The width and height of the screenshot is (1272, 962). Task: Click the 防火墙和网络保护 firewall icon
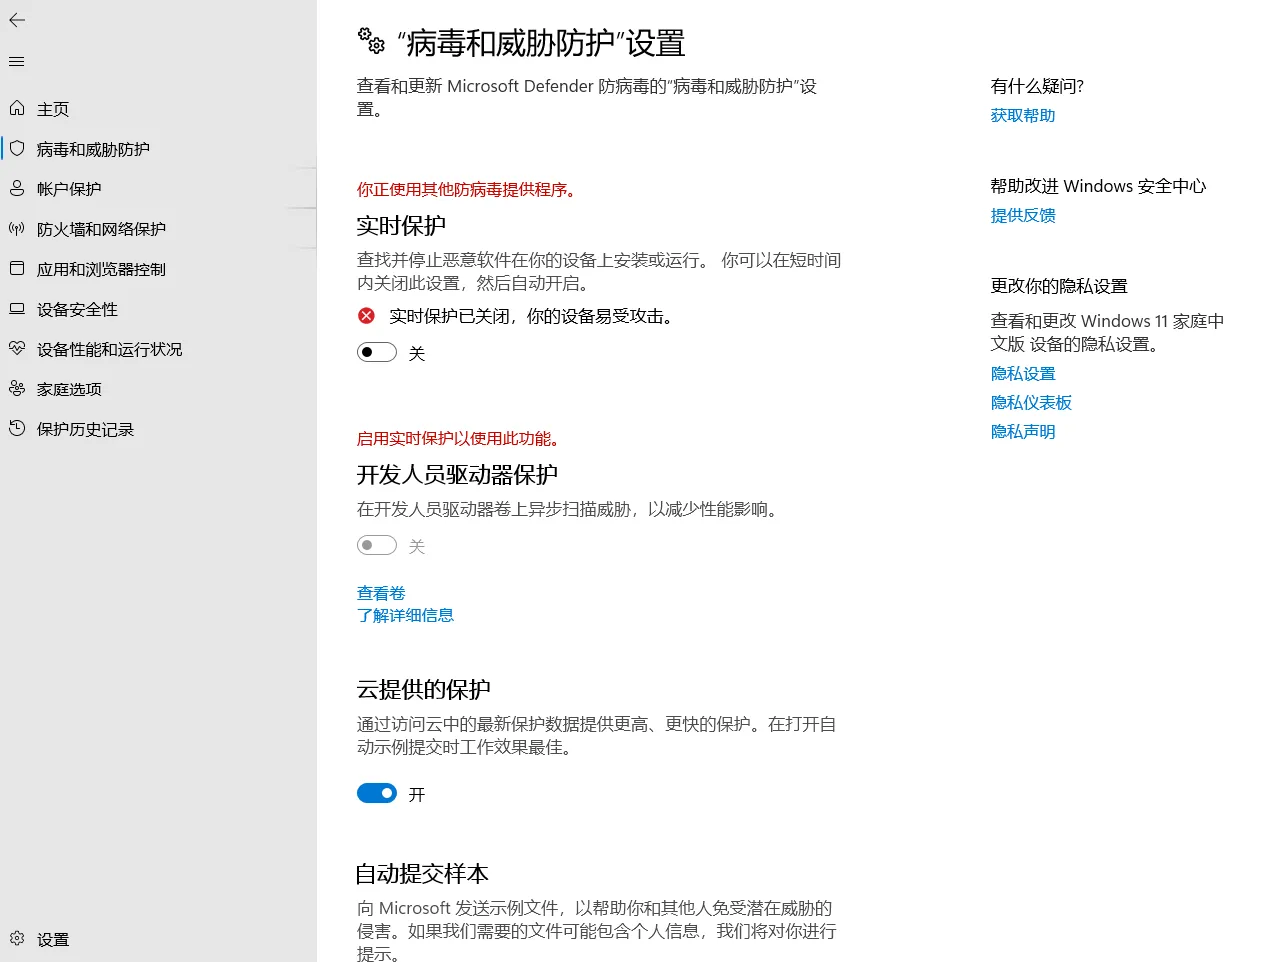(15, 228)
